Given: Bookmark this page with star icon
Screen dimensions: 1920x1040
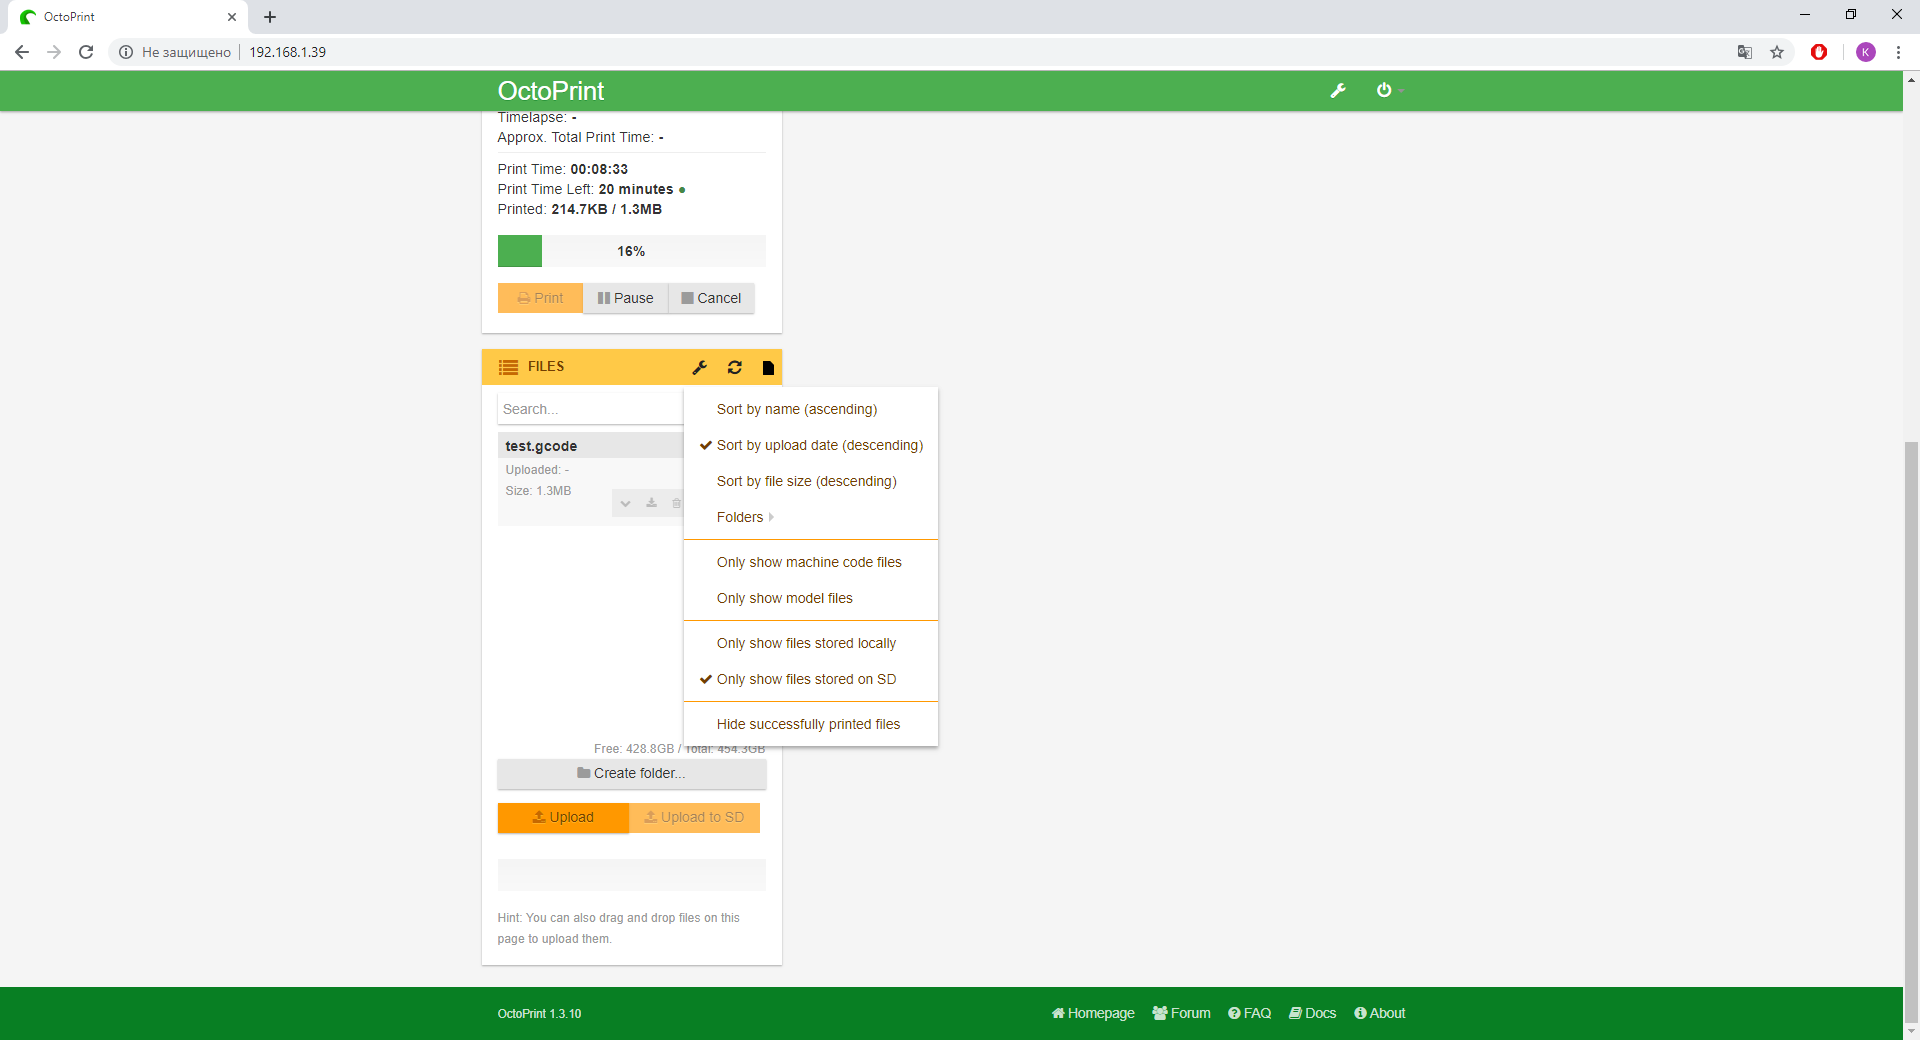Looking at the screenshot, I should pos(1777,52).
